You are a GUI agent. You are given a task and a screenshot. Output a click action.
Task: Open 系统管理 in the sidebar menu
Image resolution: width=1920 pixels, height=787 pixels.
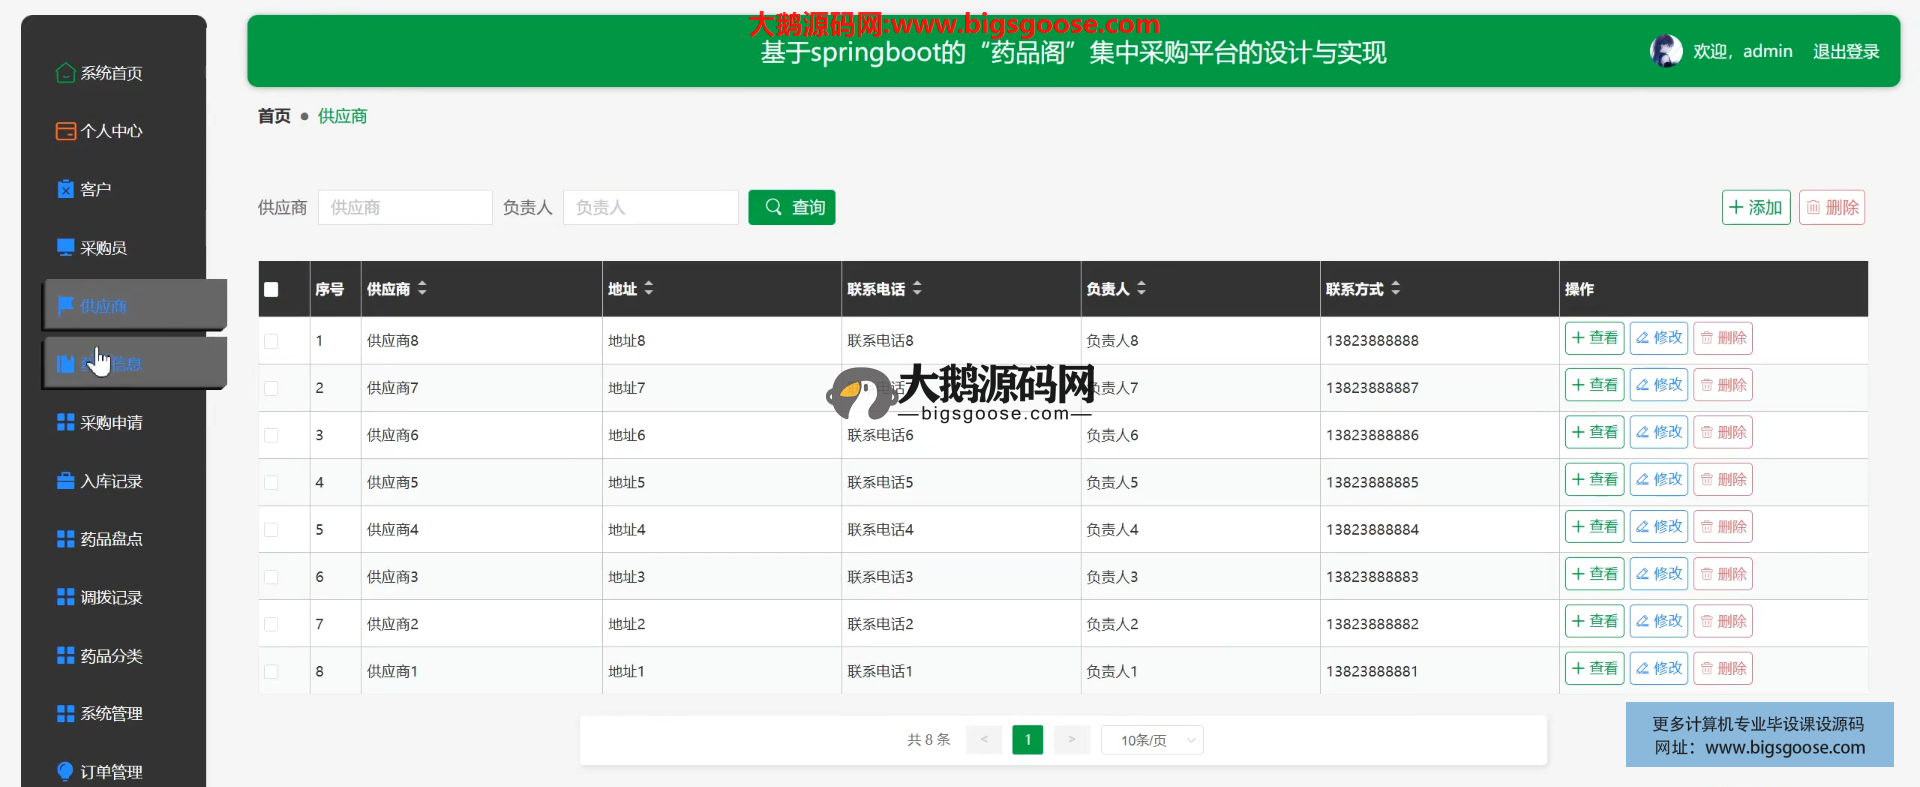point(111,714)
